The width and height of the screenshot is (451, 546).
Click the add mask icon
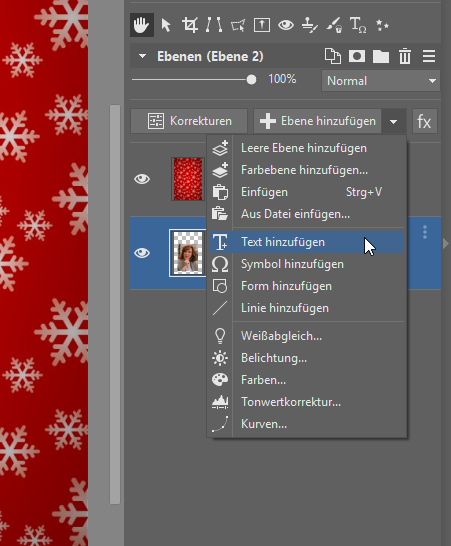357,56
